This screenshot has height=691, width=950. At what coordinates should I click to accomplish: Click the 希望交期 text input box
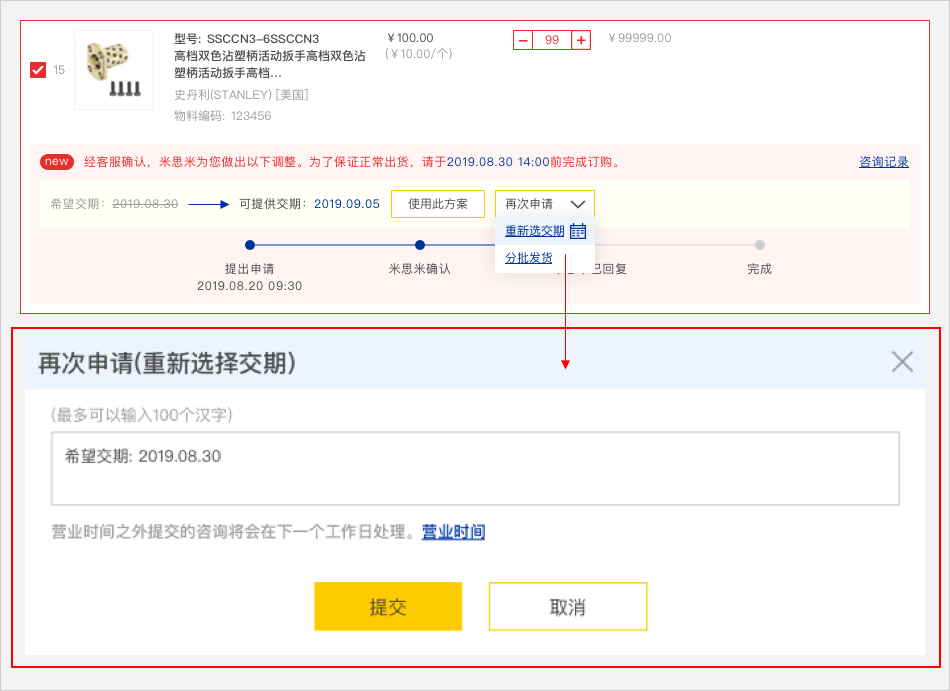pyautogui.click(x=475, y=468)
